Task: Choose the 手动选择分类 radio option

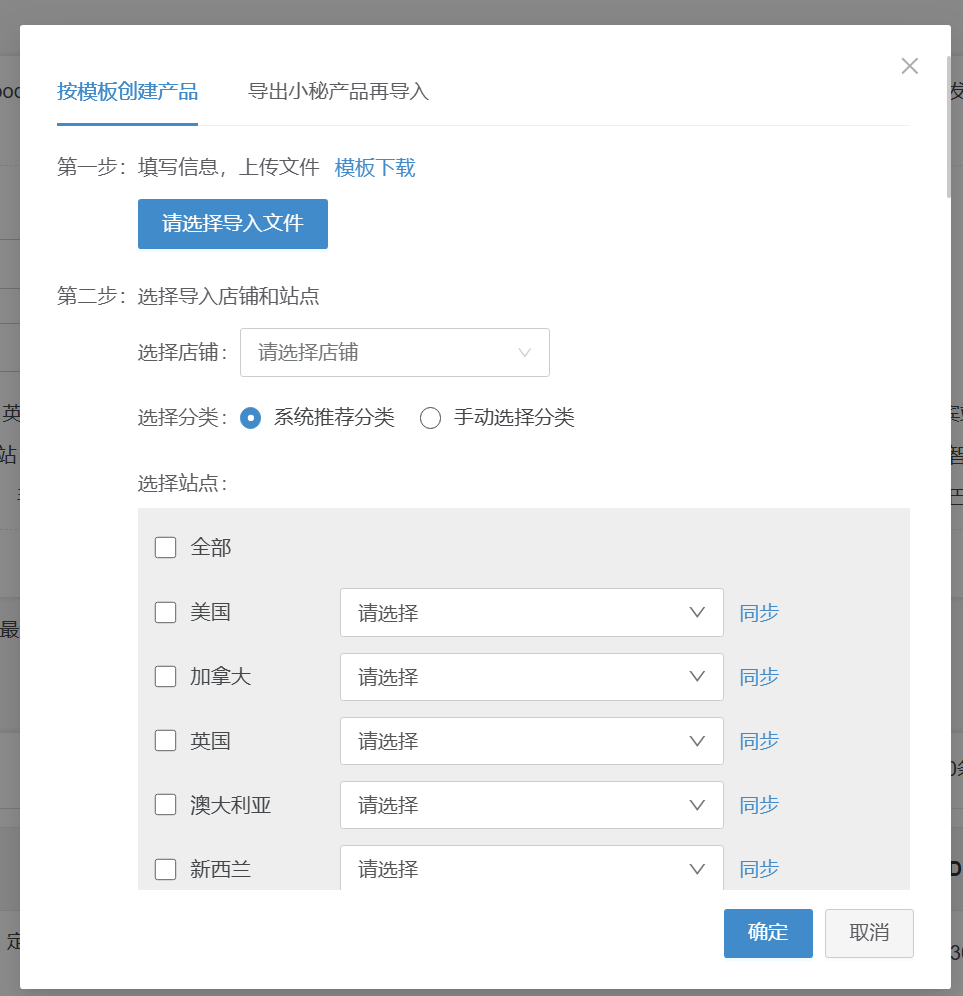Action: [430, 418]
